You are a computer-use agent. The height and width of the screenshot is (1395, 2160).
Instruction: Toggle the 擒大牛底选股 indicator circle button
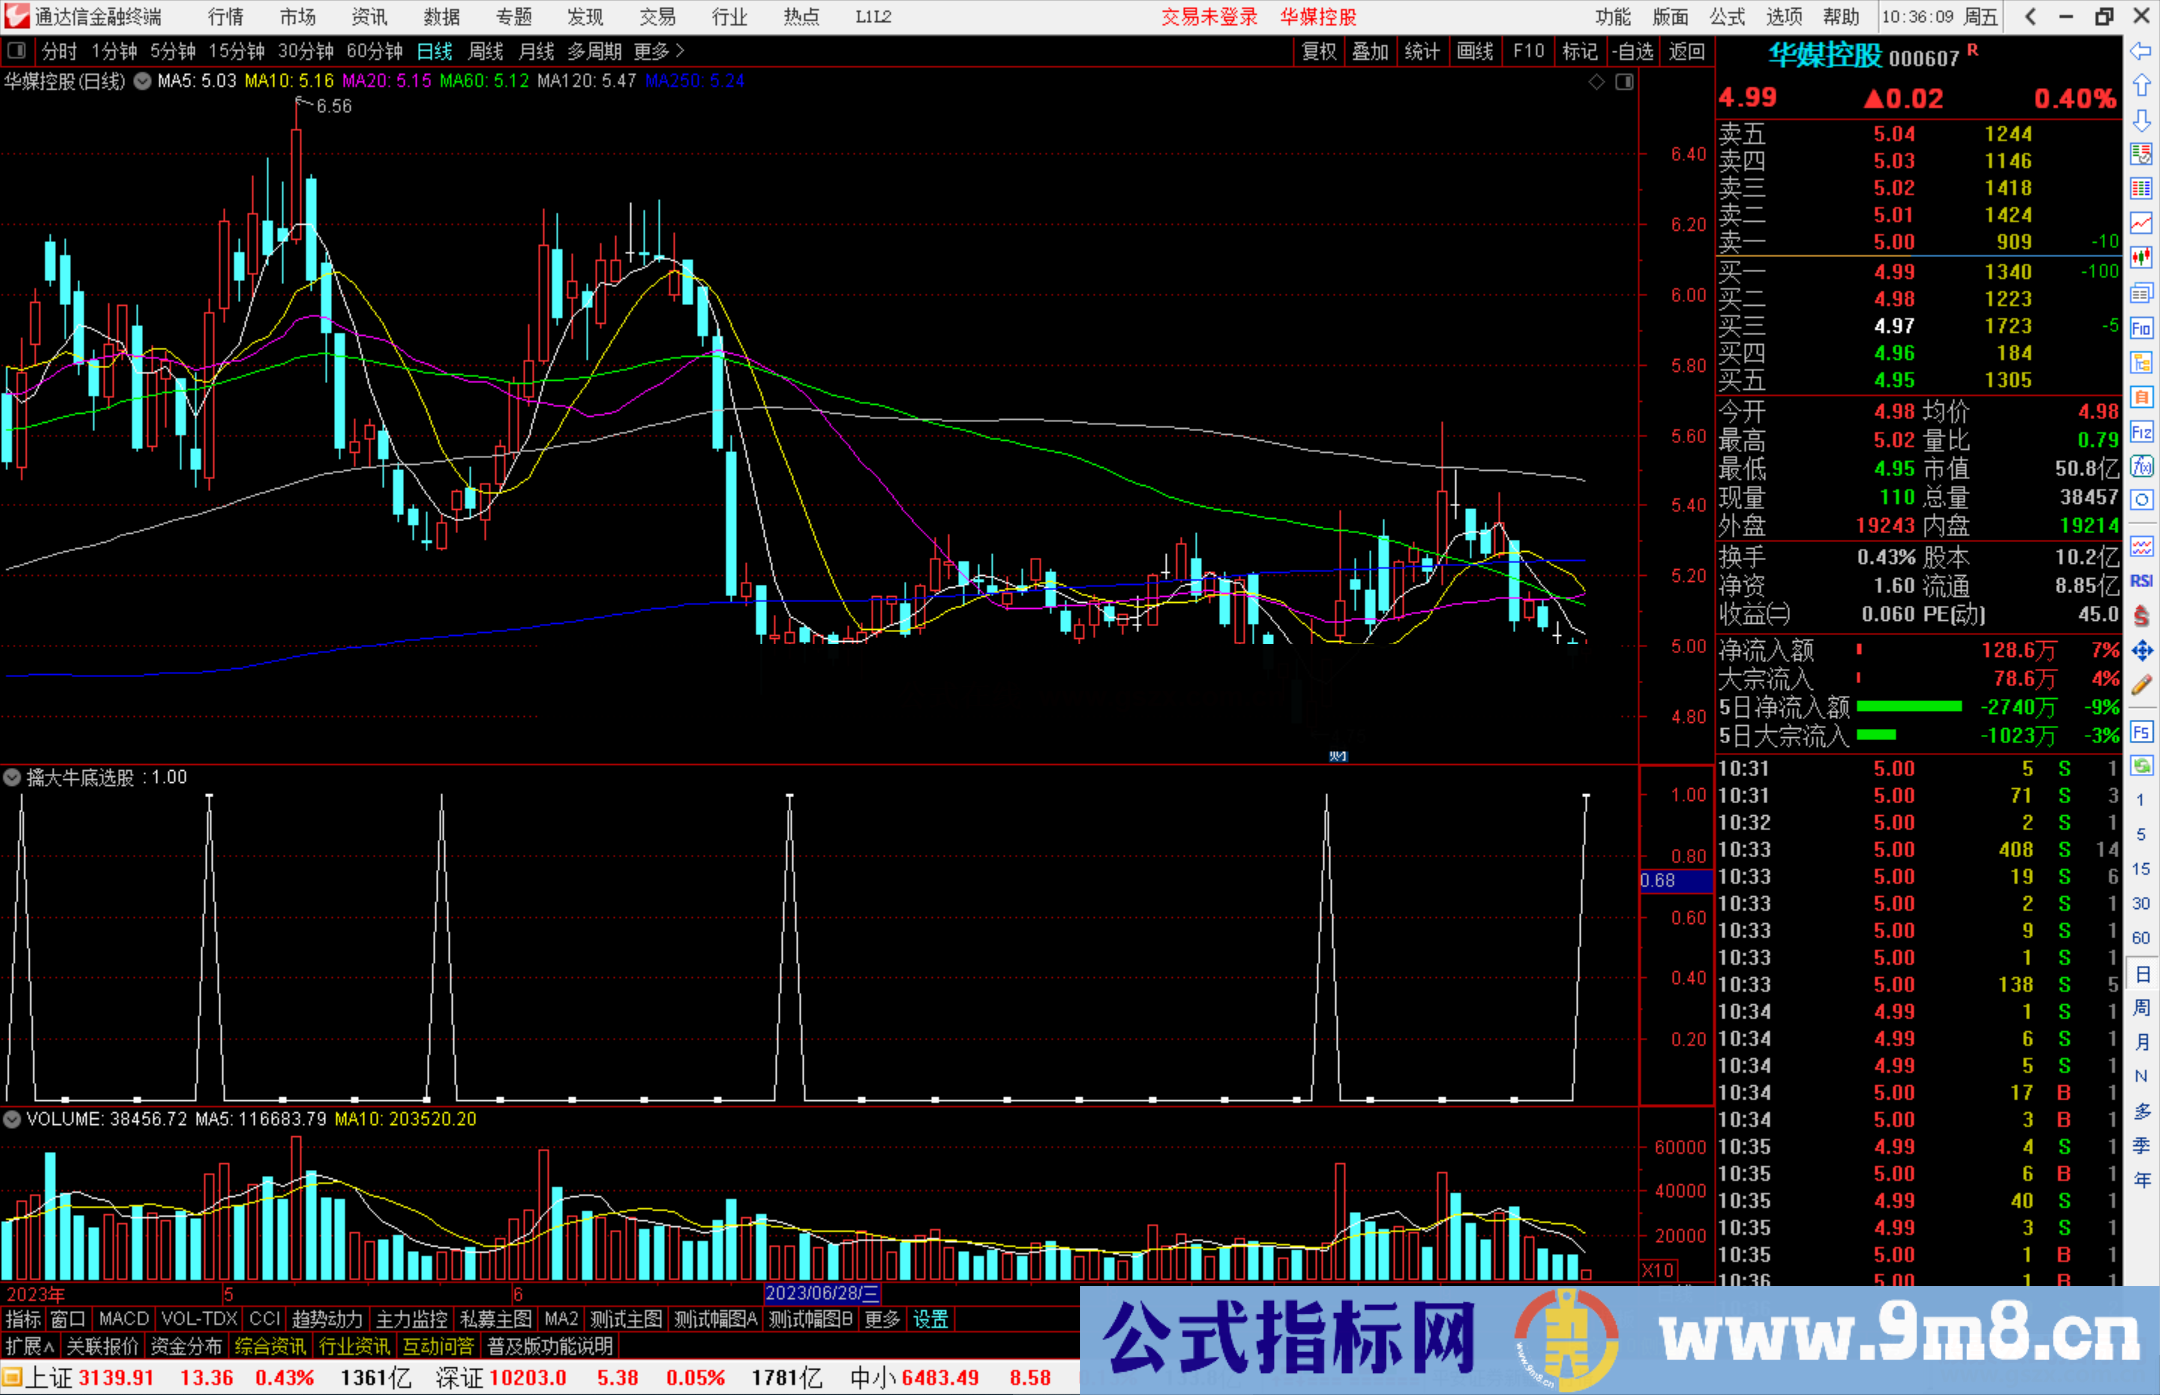(x=12, y=777)
